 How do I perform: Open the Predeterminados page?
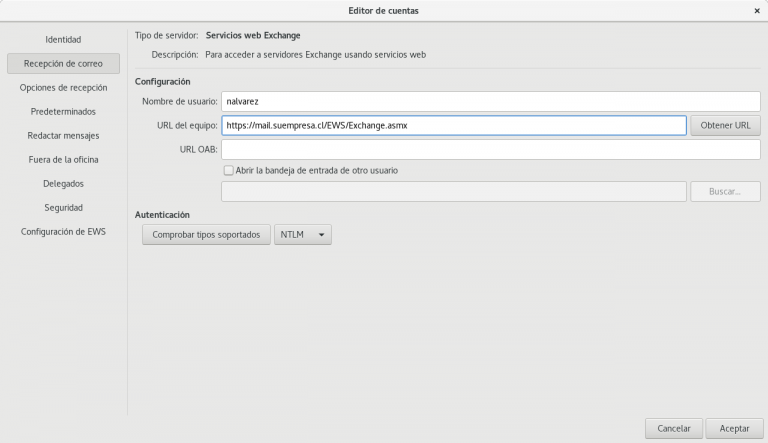click(63, 111)
